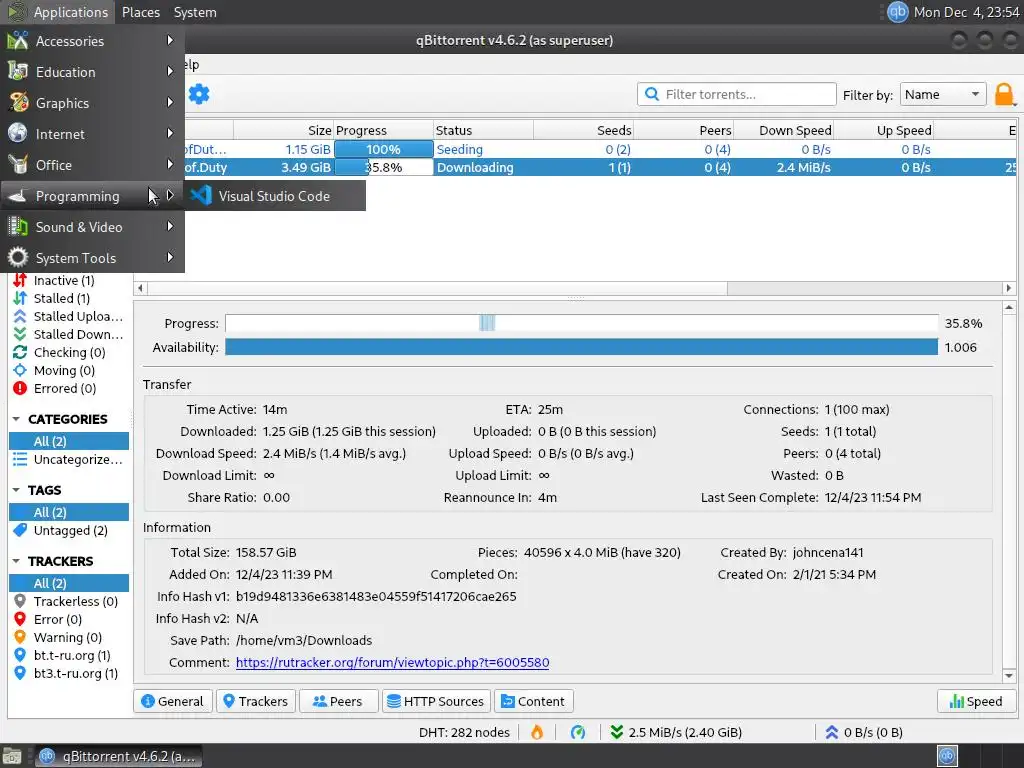The height and width of the screenshot is (768, 1024).
Task: Select Uncategorized in Categories list
Action: 69,459
